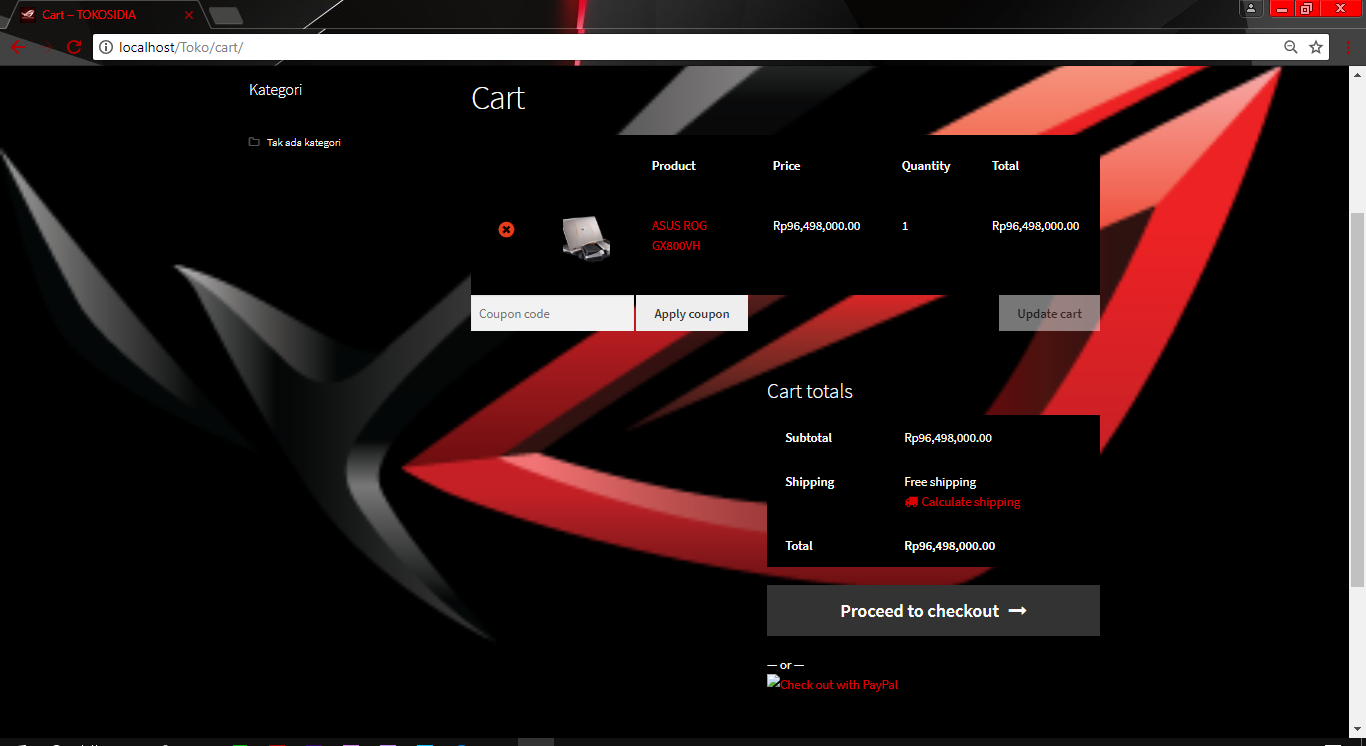
Task: Click the Kategori sidebar heading
Action: 275,89
